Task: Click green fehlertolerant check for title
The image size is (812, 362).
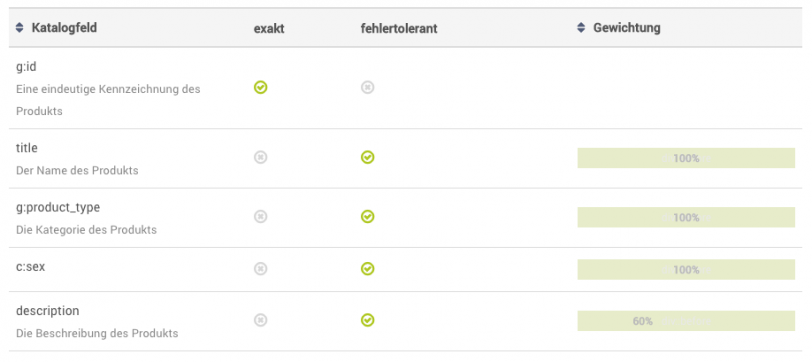Action: pyautogui.click(x=367, y=157)
